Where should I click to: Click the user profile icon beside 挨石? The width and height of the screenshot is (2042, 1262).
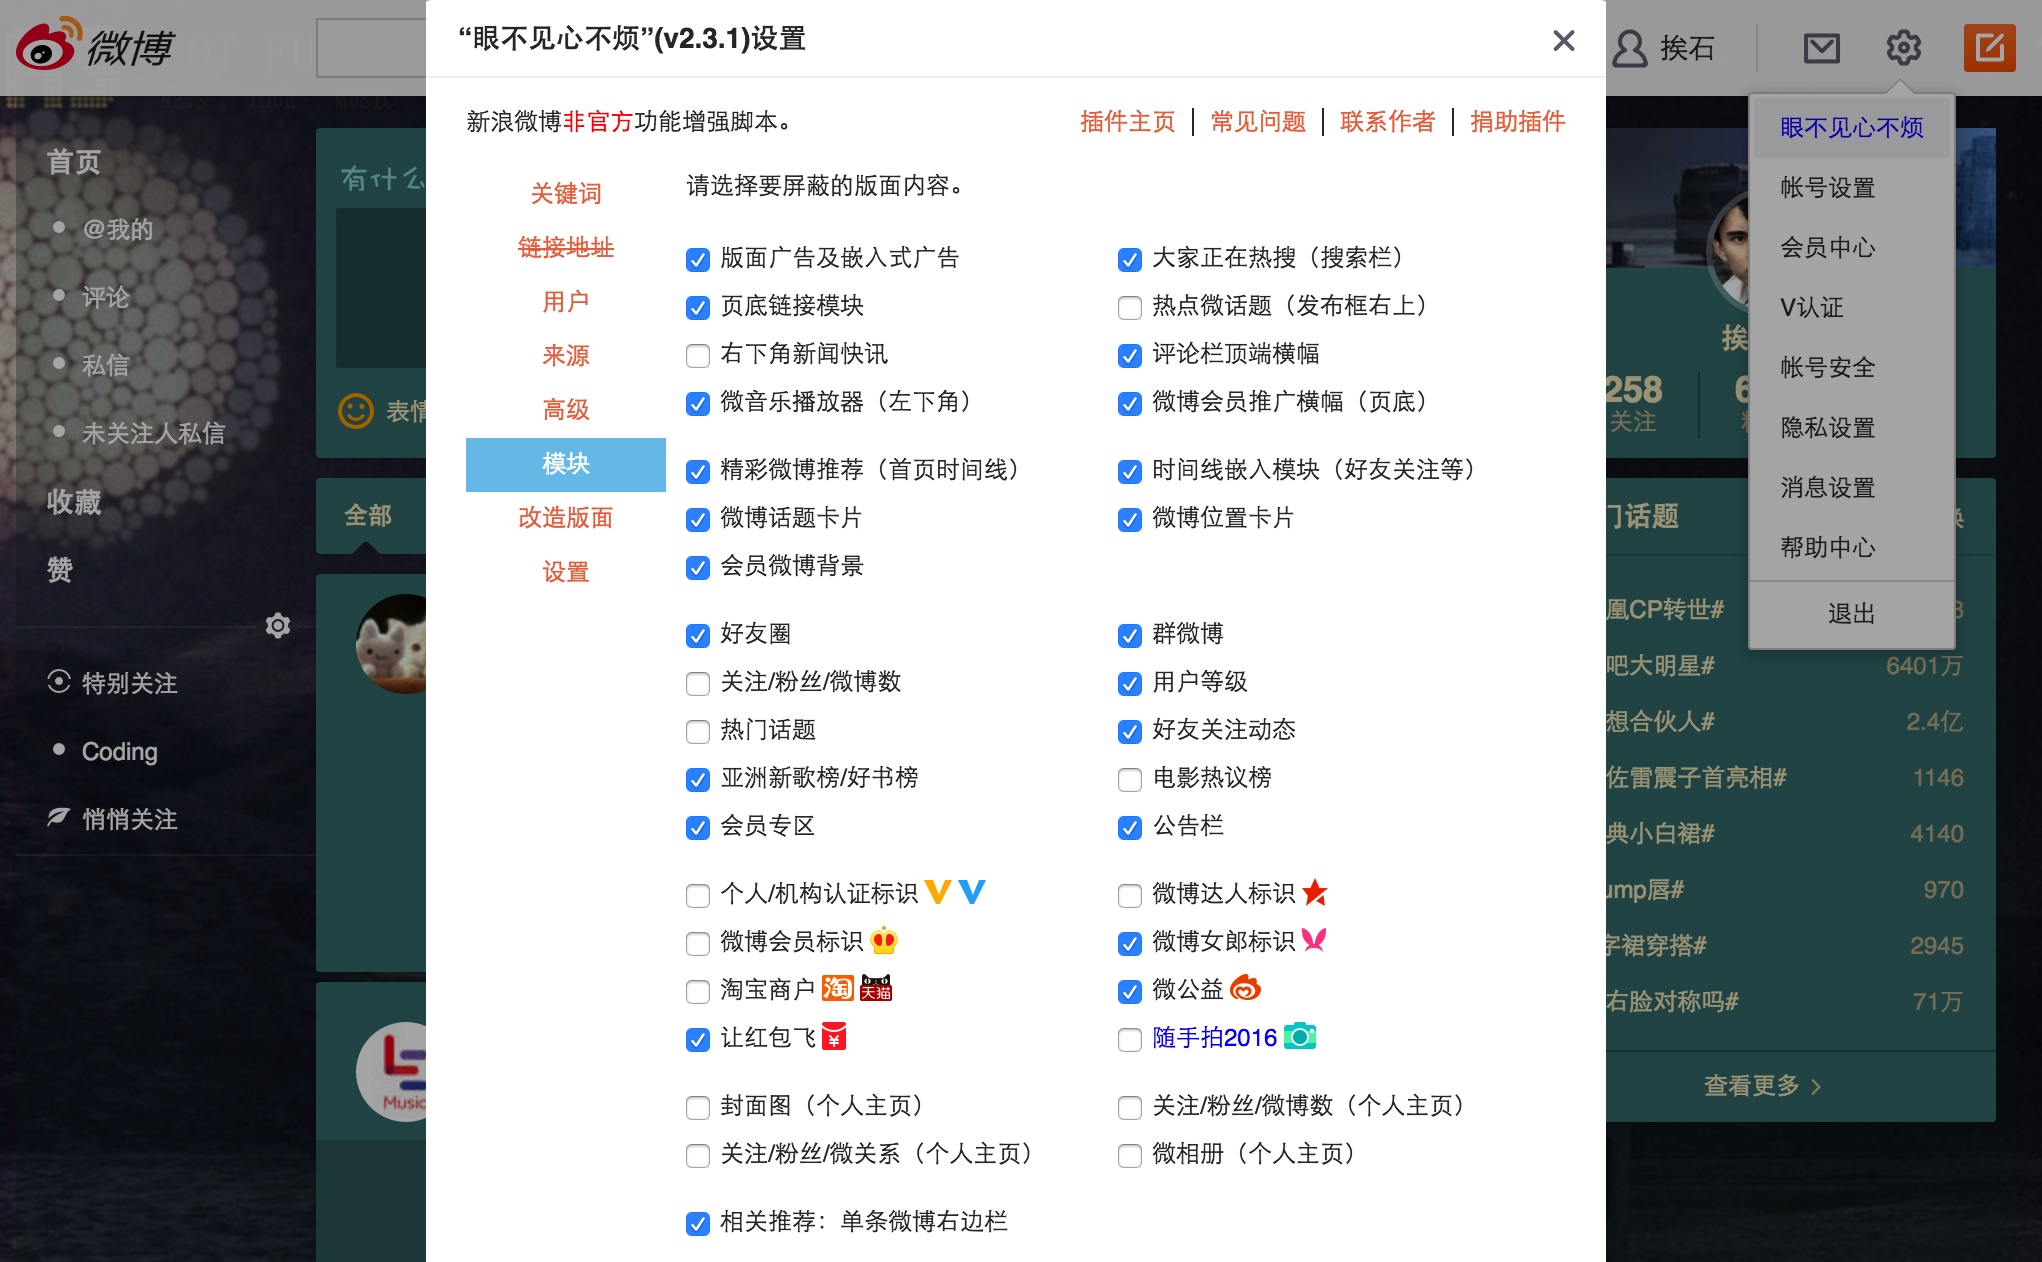[1629, 48]
